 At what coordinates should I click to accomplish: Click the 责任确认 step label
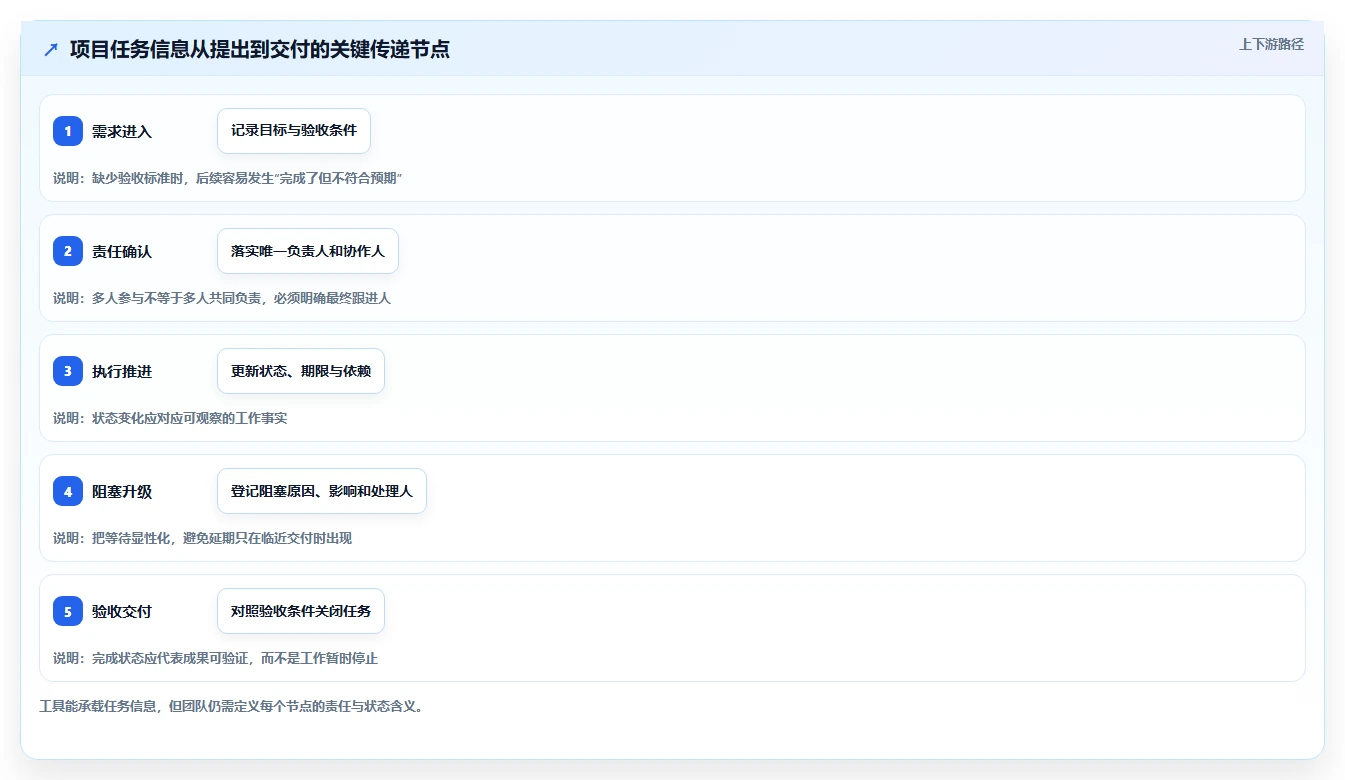pos(122,251)
